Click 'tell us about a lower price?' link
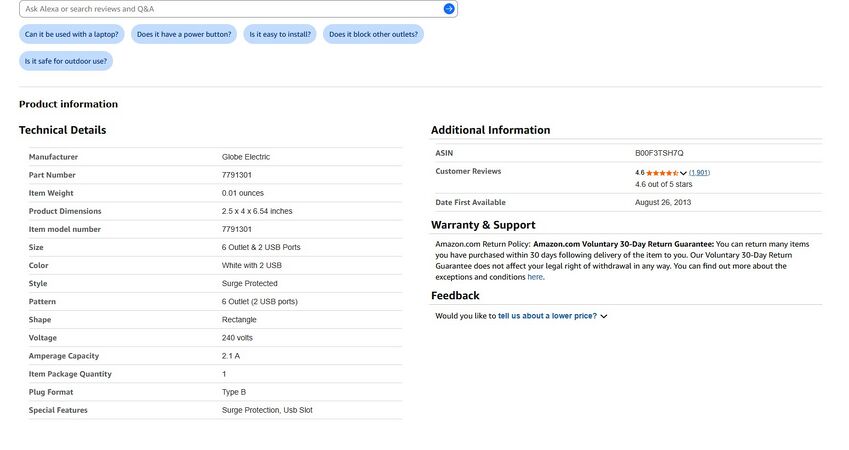Image resolution: width=849 pixels, height=450 pixels. [547, 316]
